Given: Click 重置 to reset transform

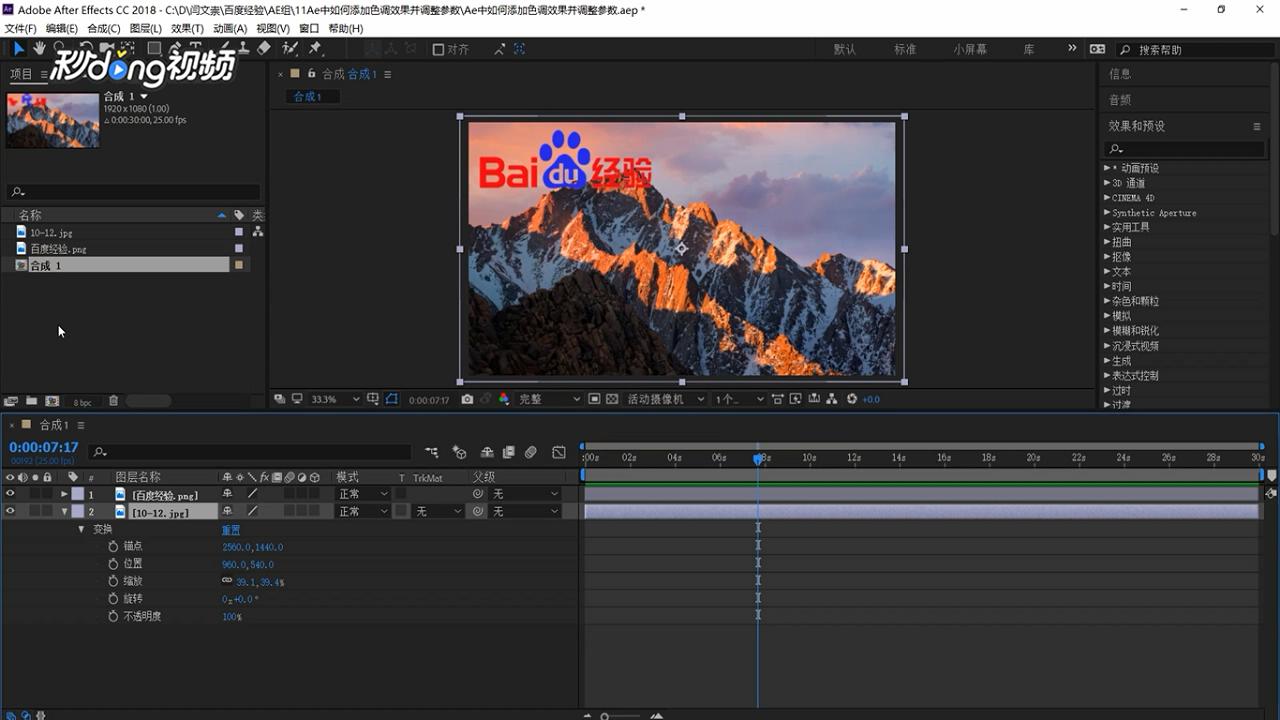Looking at the screenshot, I should click(231, 530).
